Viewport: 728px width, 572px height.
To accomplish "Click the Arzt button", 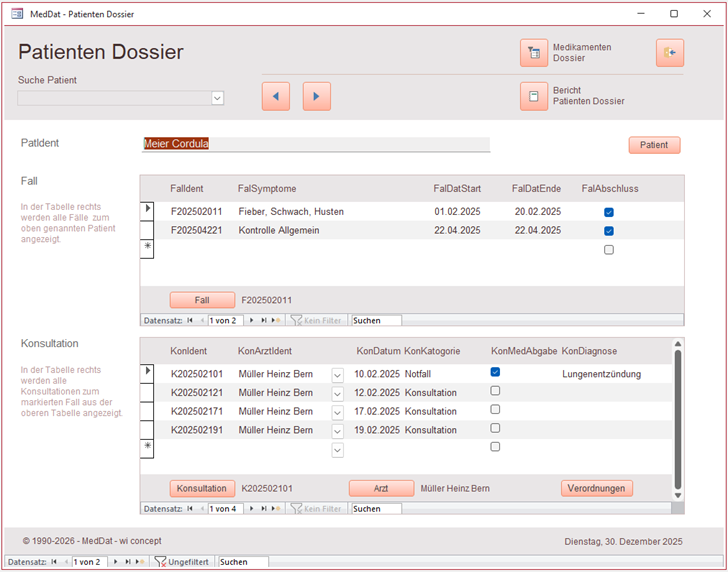I will 381,489.
